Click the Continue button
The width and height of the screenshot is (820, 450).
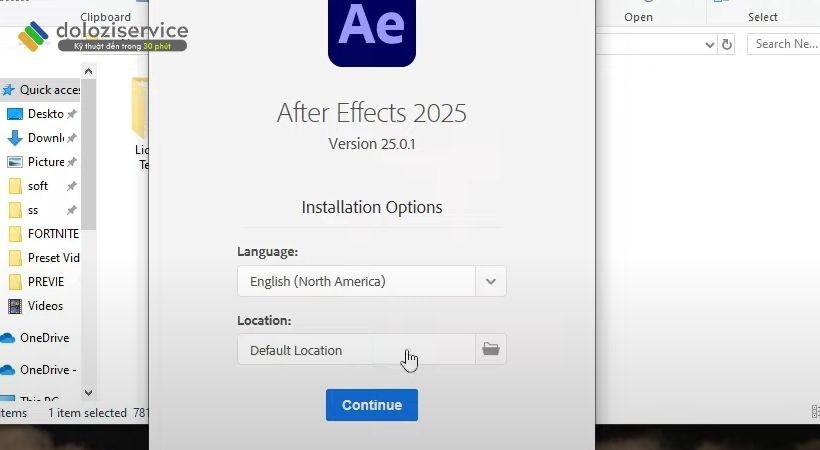[x=372, y=405]
